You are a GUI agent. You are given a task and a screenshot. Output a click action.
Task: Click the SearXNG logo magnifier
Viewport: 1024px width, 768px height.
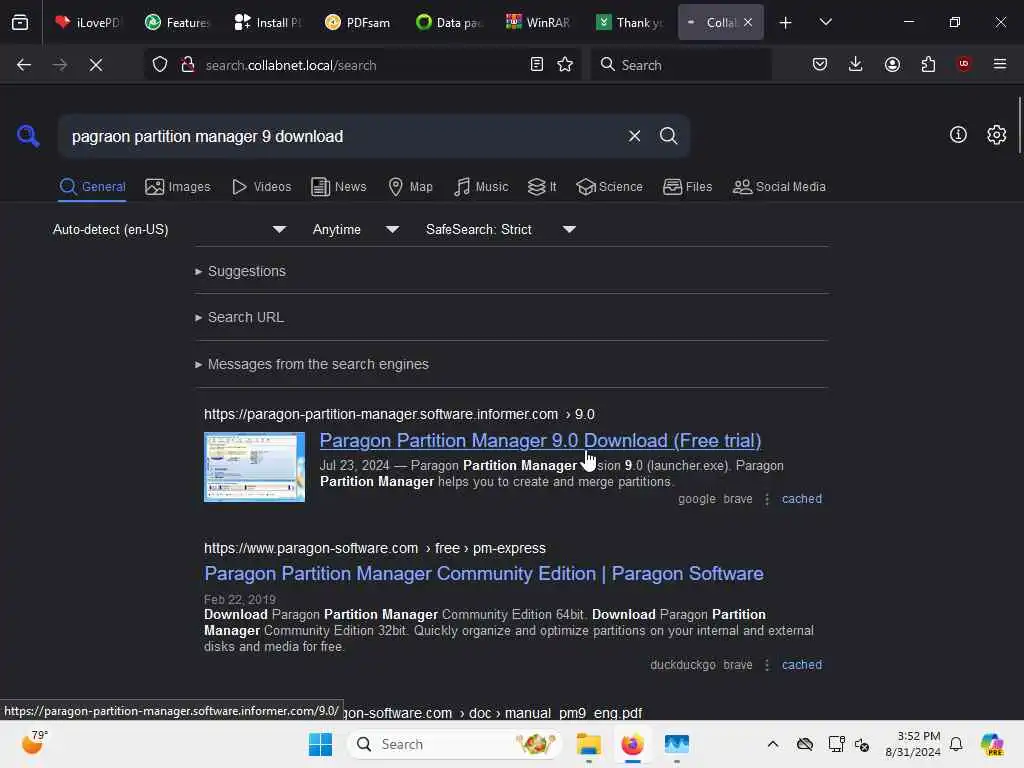click(28, 136)
